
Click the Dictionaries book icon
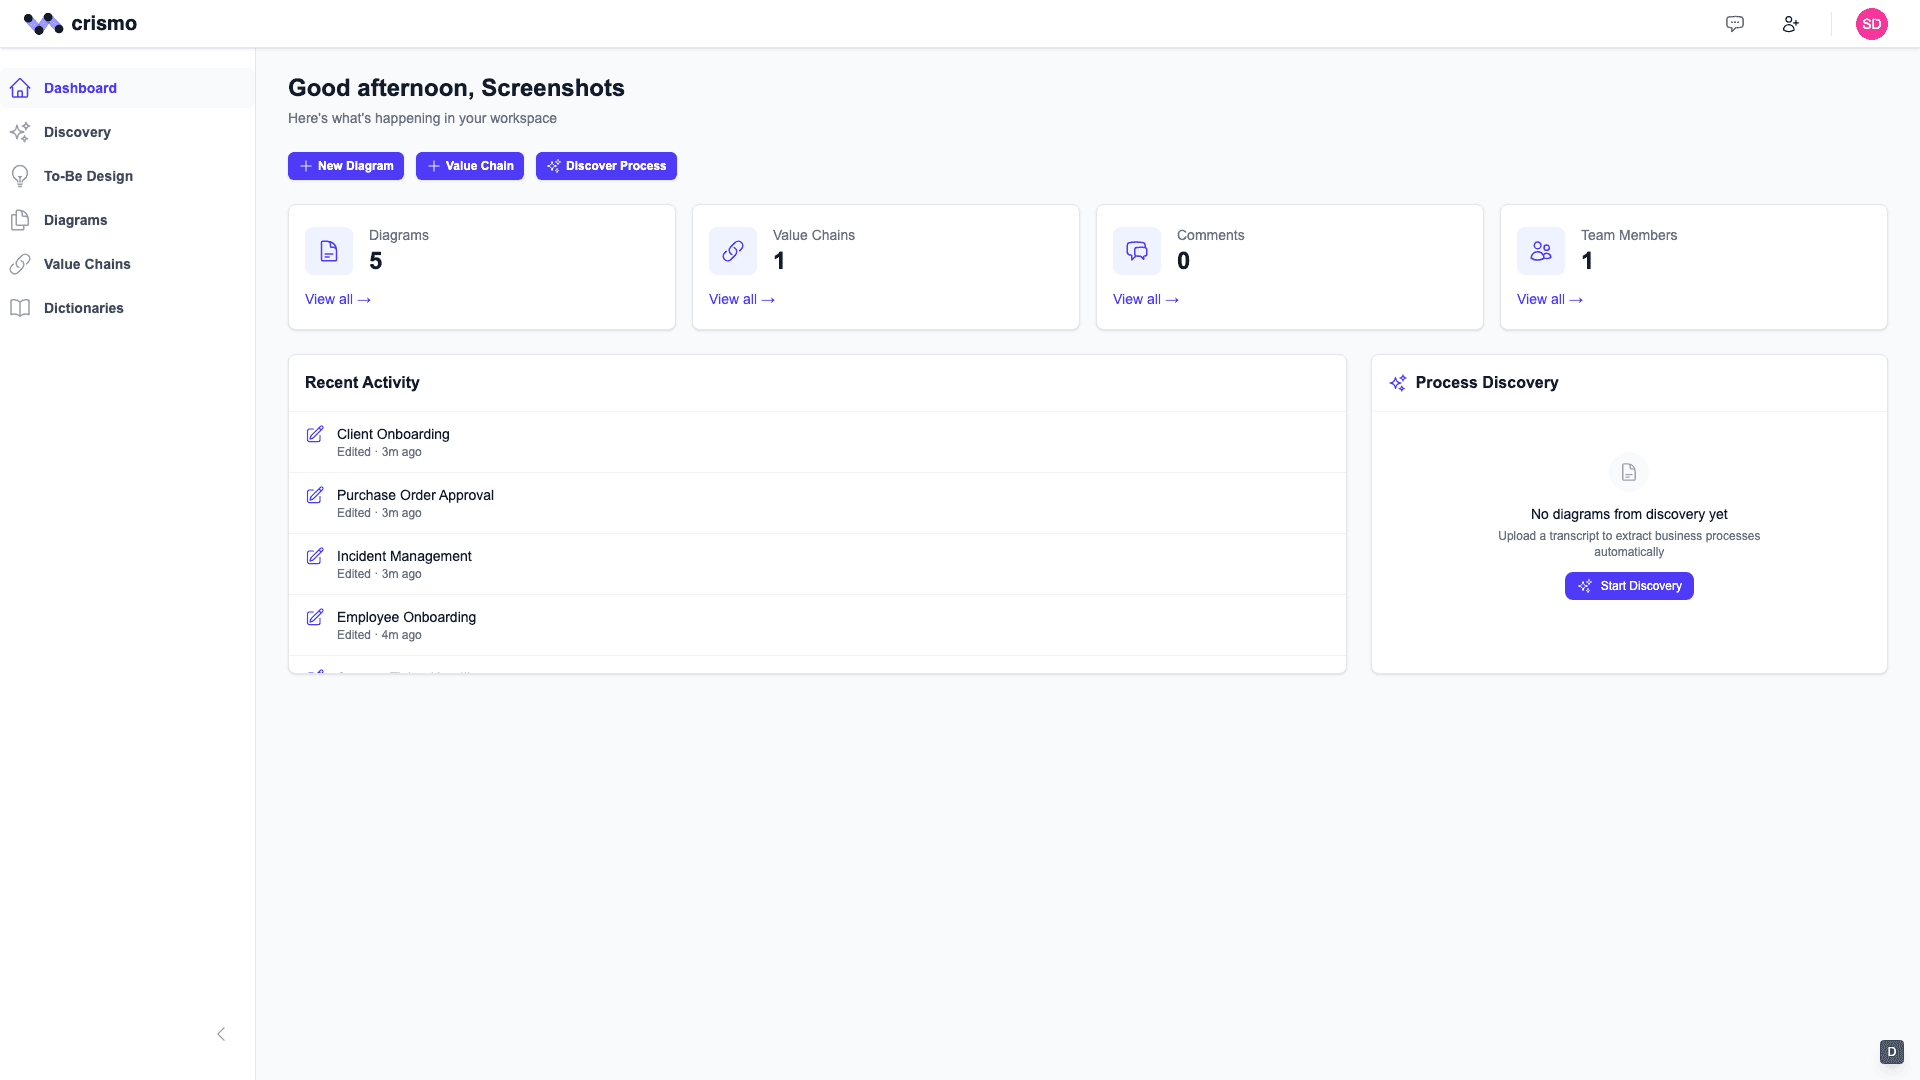click(x=21, y=308)
